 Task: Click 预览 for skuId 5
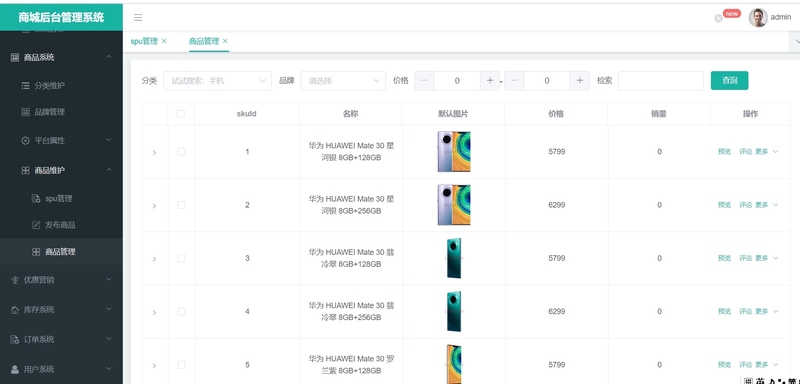pos(724,365)
